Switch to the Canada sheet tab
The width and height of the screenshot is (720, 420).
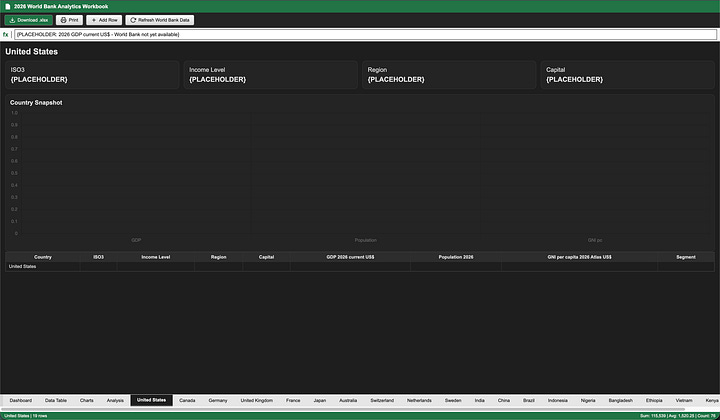(x=187, y=400)
